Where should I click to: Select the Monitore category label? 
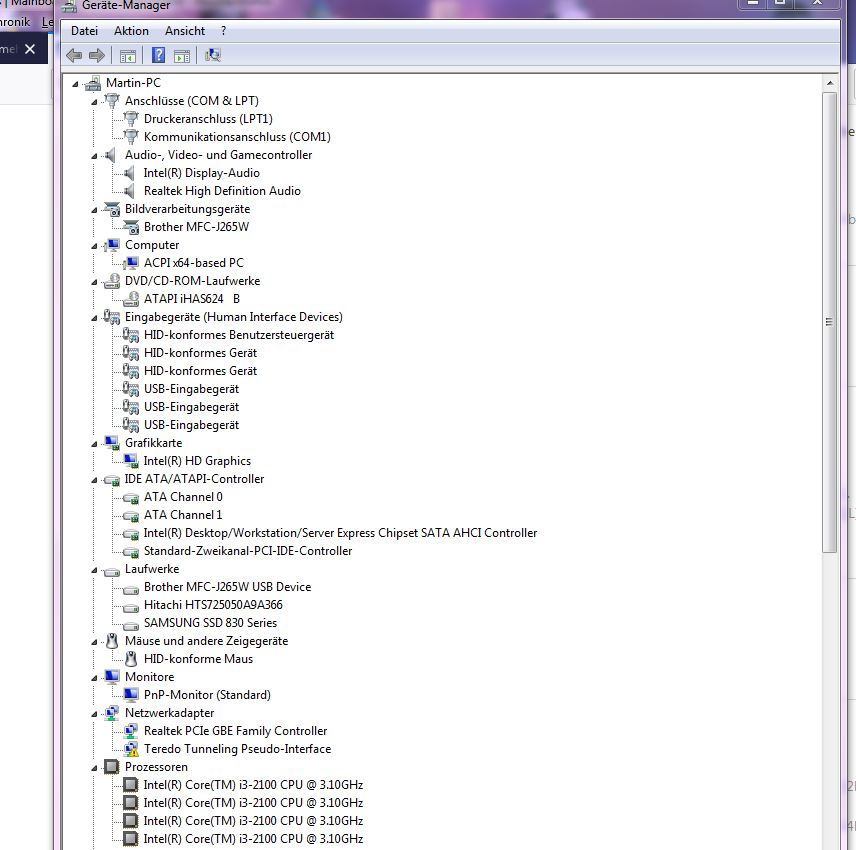click(150, 676)
